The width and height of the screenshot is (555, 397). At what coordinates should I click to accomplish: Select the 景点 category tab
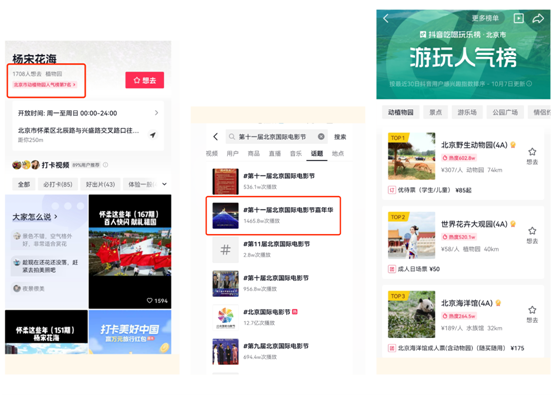tap(435, 112)
